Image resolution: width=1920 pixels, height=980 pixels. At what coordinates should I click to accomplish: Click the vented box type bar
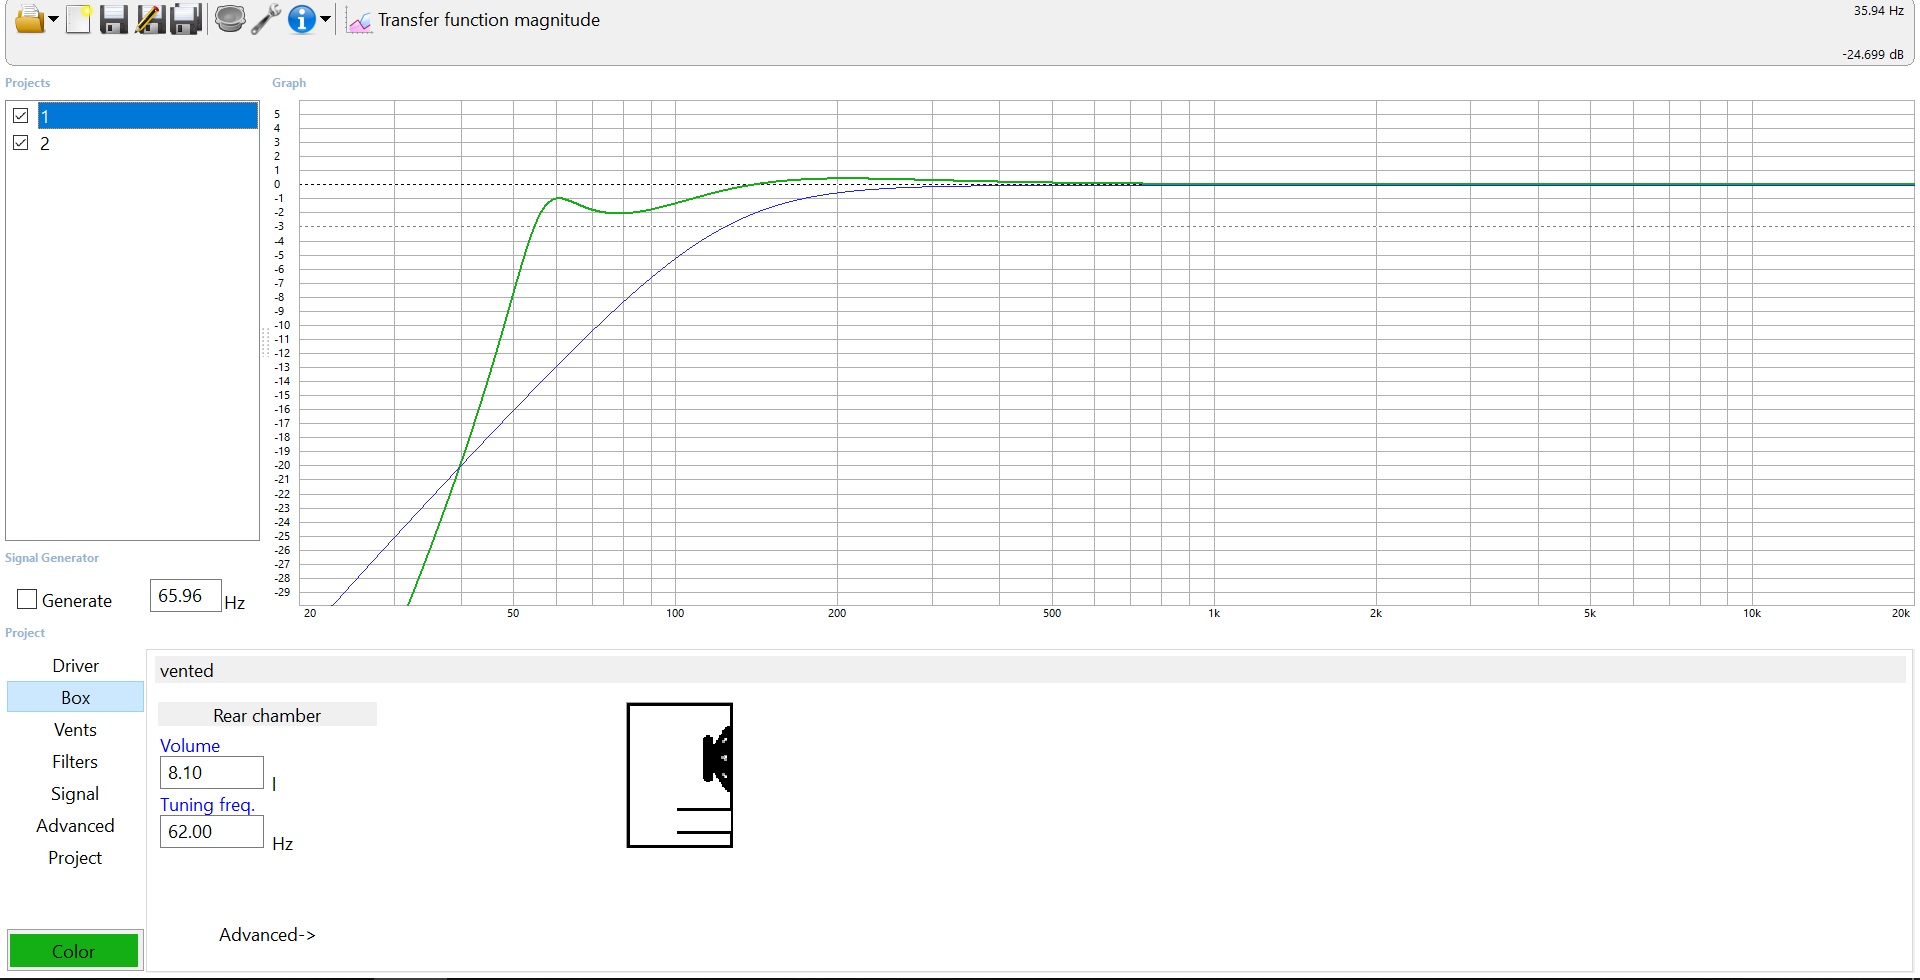click(x=1030, y=670)
